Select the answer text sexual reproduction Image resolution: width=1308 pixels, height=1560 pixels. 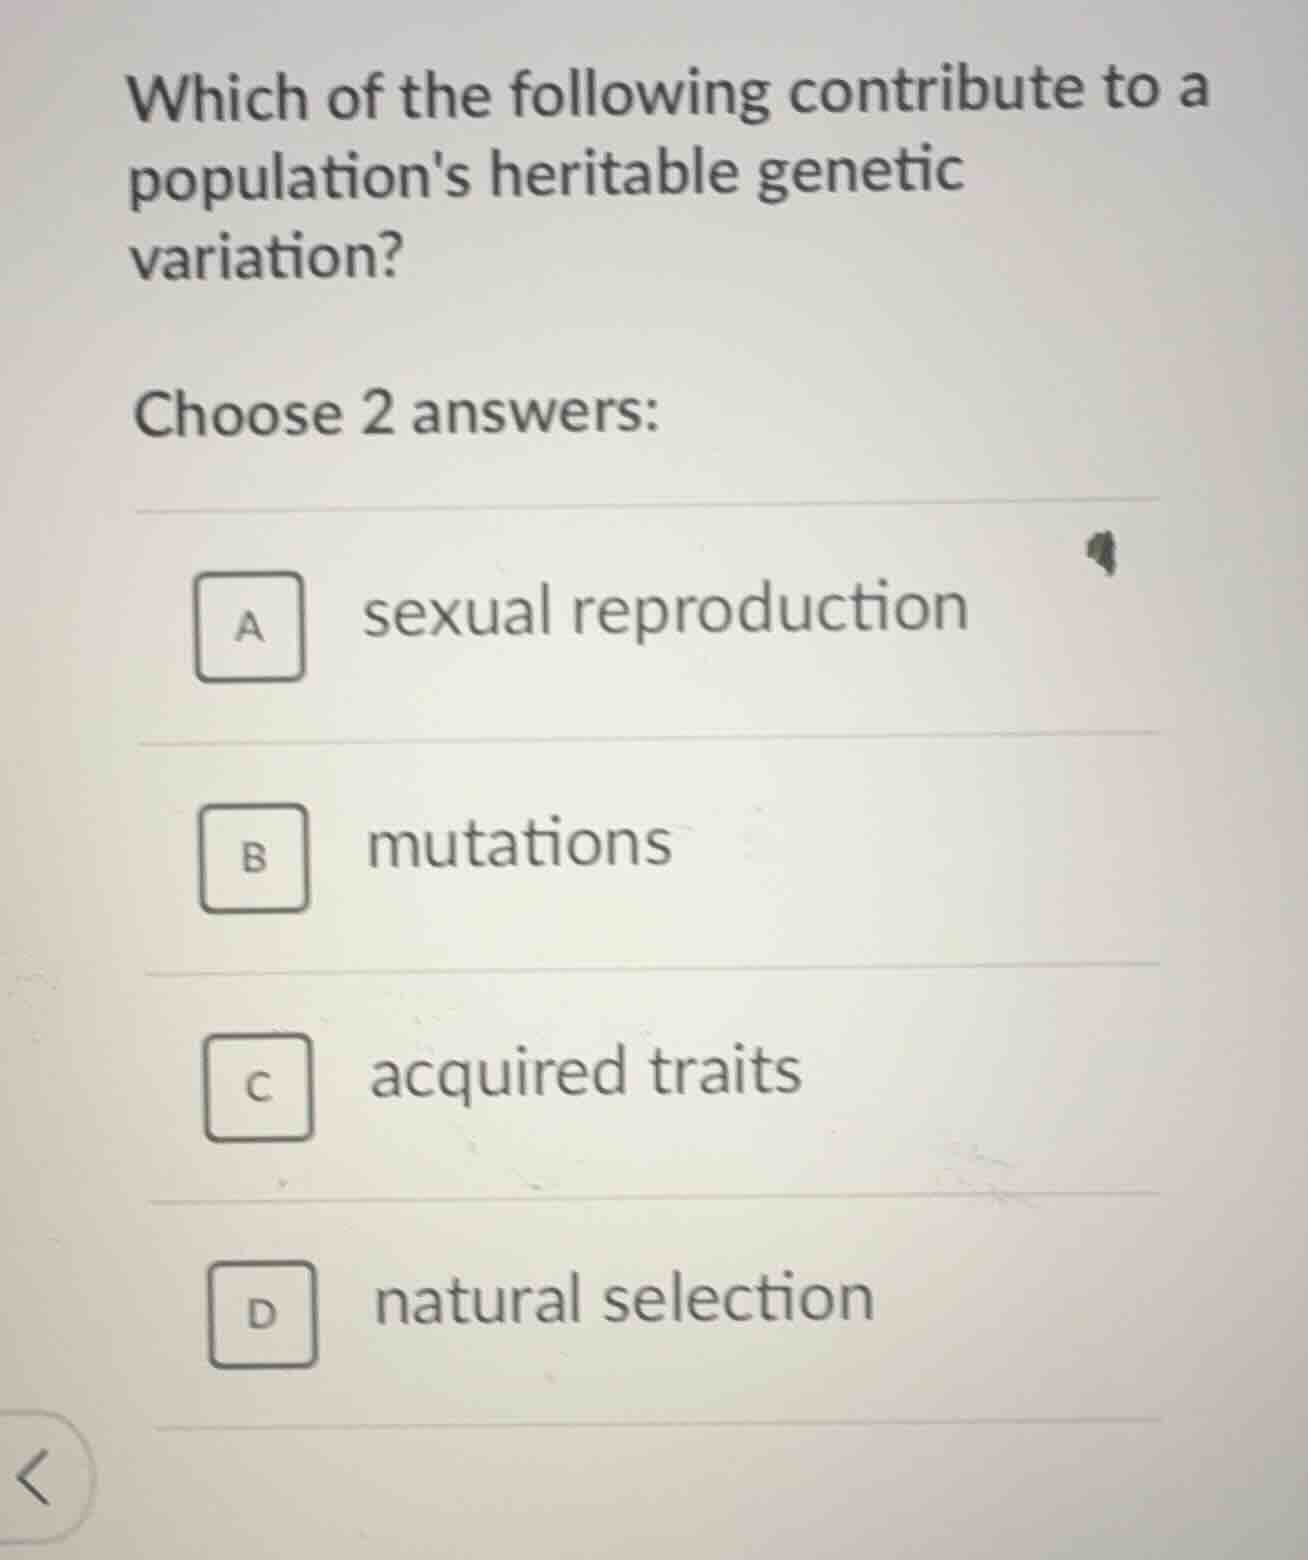[x=665, y=610]
